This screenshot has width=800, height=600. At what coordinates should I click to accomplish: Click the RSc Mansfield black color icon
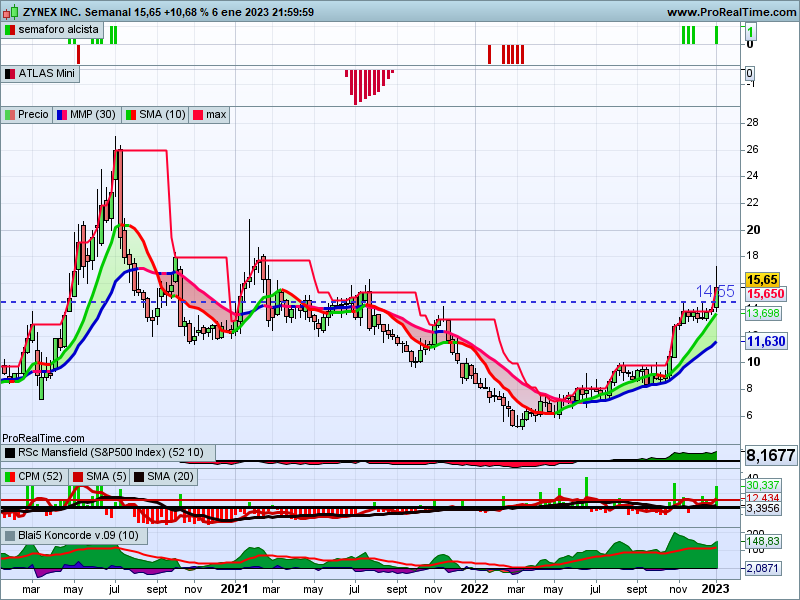click(x=10, y=453)
